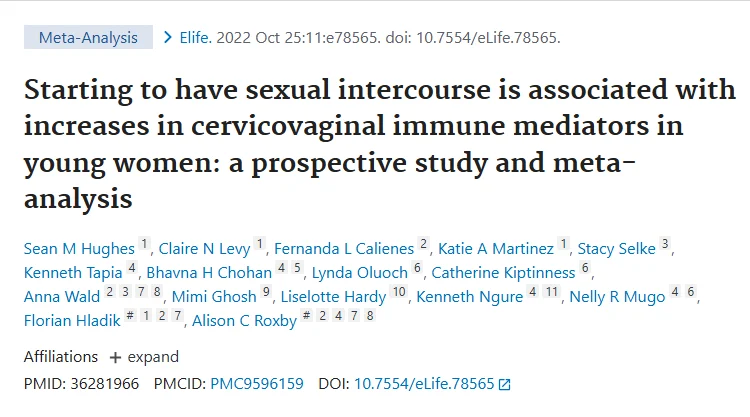Open author Sean M Hughes

tap(79, 246)
